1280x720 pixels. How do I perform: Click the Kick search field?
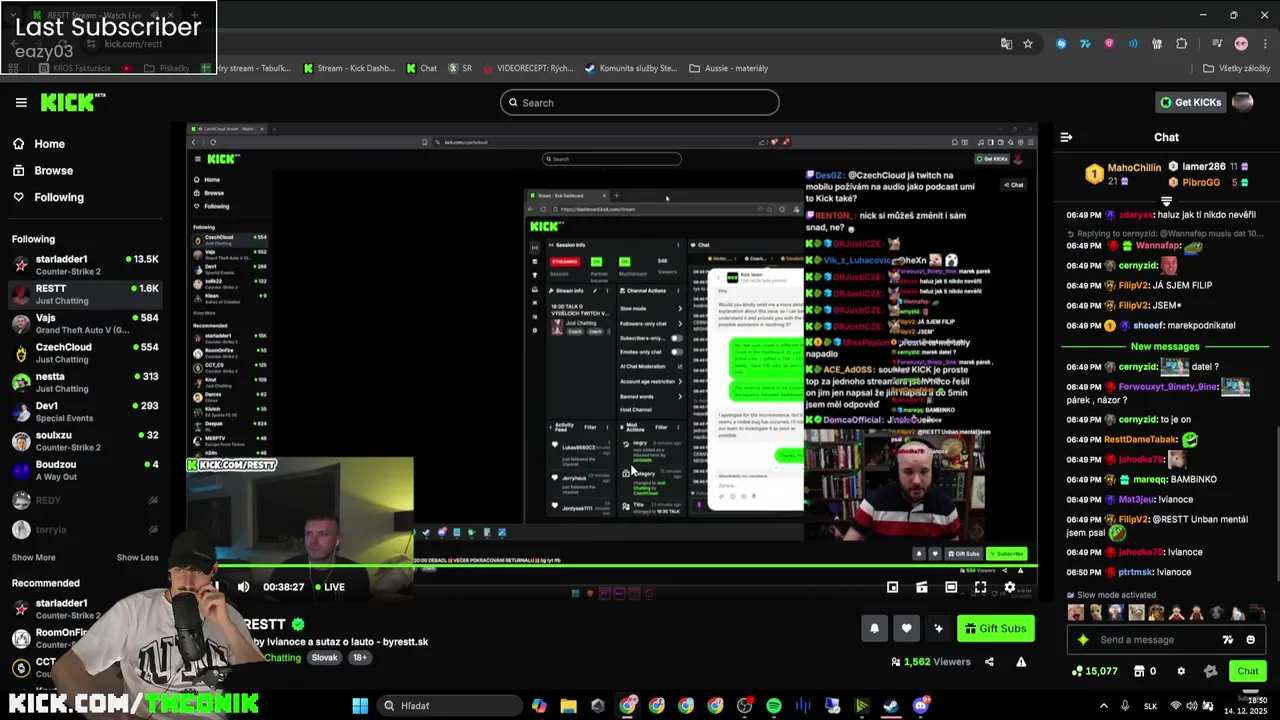(640, 102)
